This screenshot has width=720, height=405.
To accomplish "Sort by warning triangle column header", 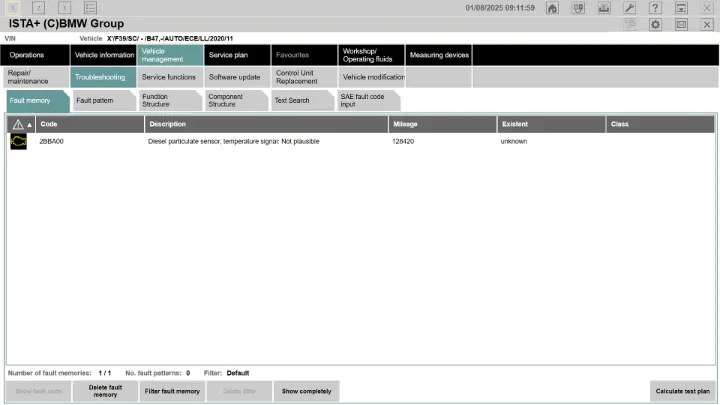I will click(21, 124).
